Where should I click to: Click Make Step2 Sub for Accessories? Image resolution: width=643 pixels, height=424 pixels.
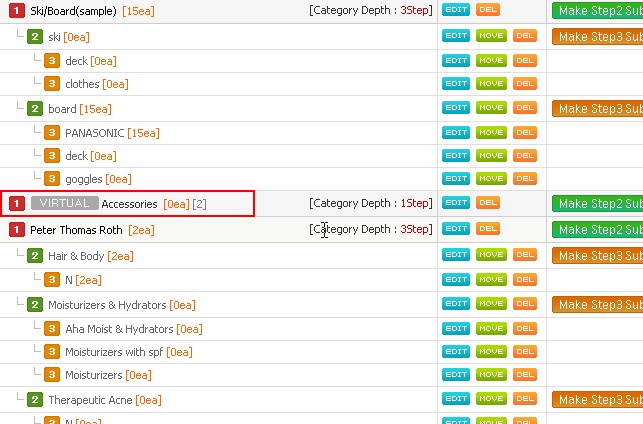click(597, 204)
